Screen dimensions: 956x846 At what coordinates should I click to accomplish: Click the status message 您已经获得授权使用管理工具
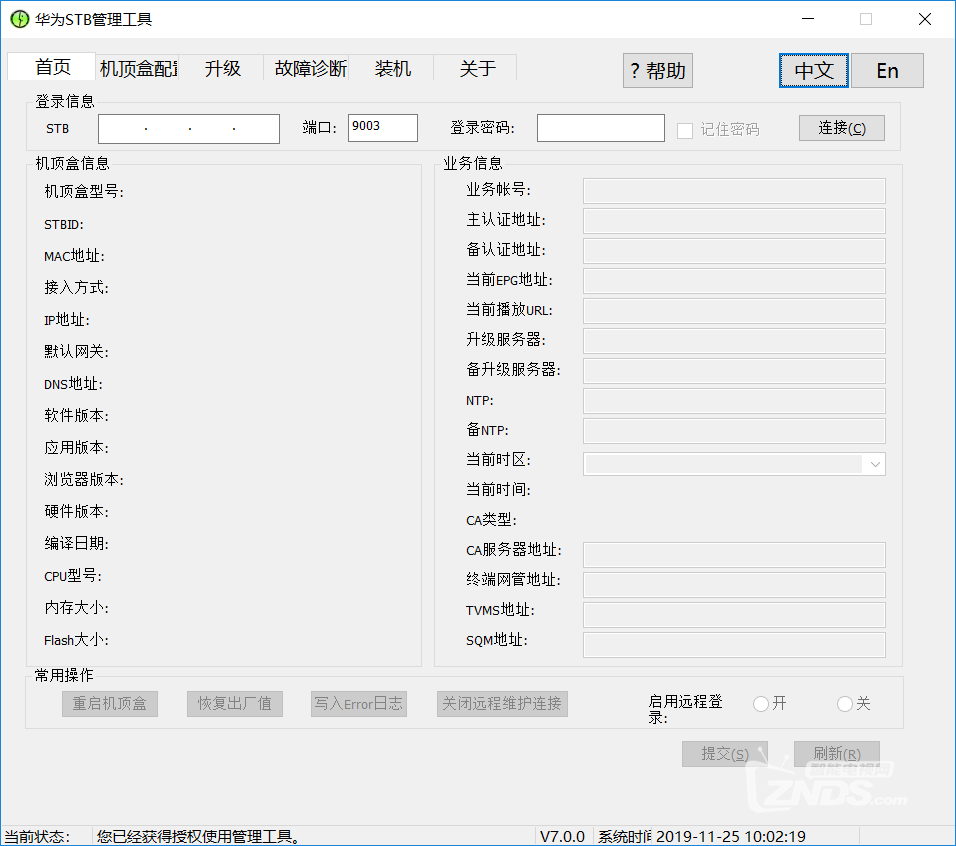coord(198,836)
